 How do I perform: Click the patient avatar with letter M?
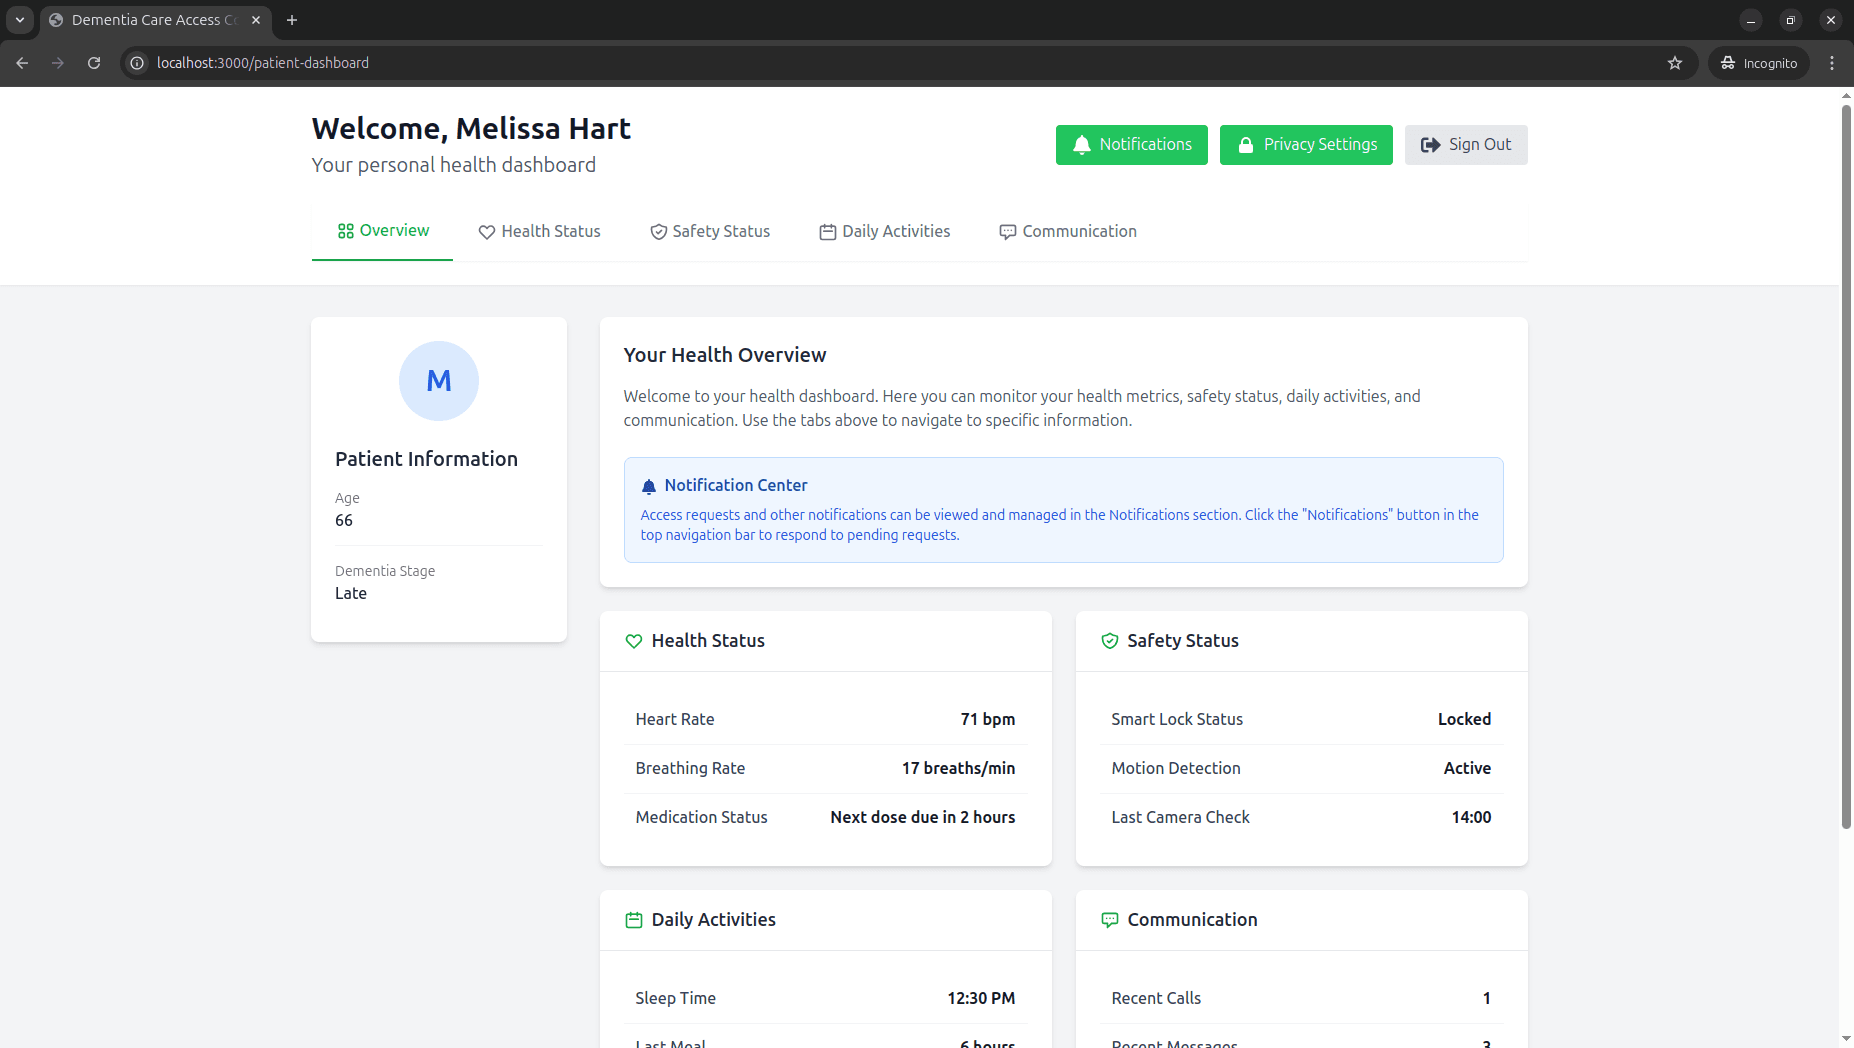tap(439, 381)
